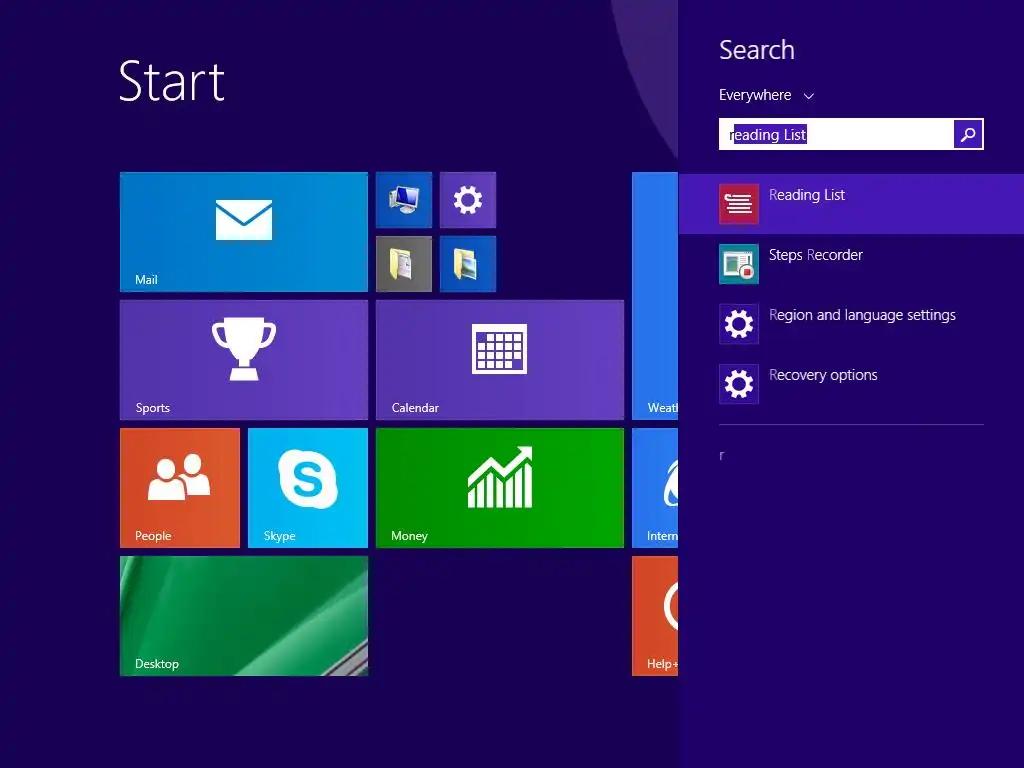
Task: Open the People tile
Action: click(x=180, y=488)
